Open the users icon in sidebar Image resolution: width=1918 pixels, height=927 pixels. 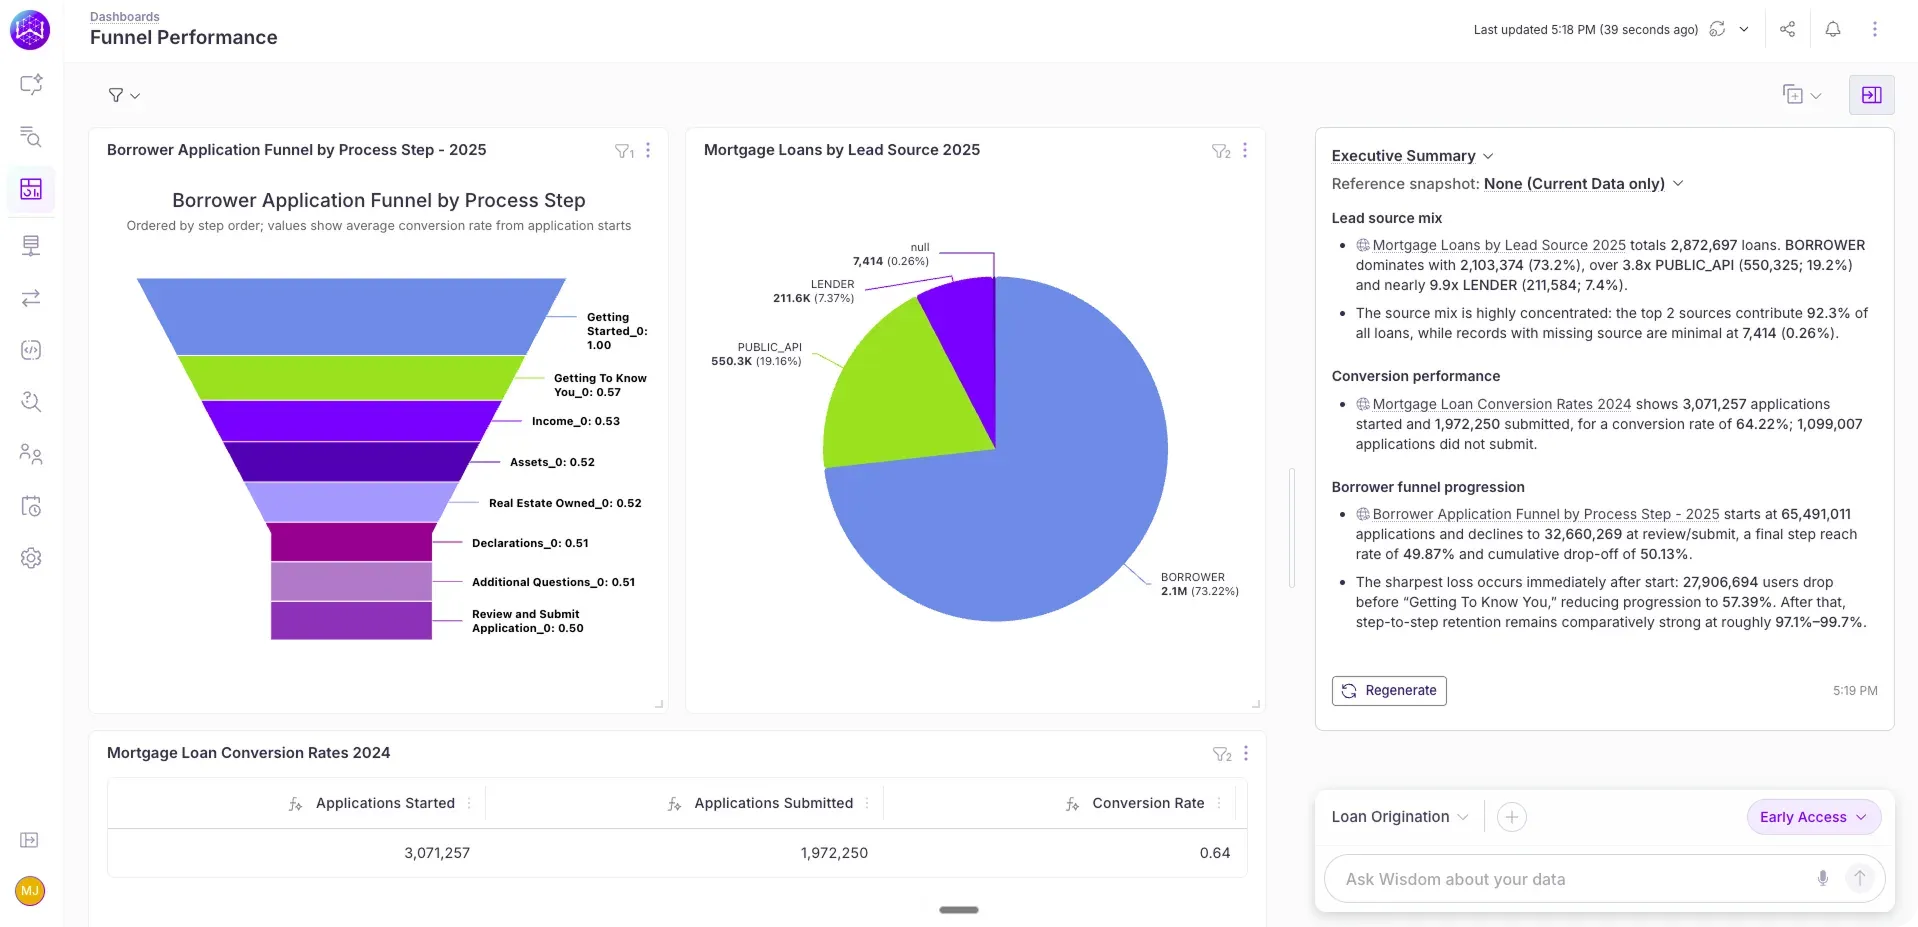tap(31, 454)
